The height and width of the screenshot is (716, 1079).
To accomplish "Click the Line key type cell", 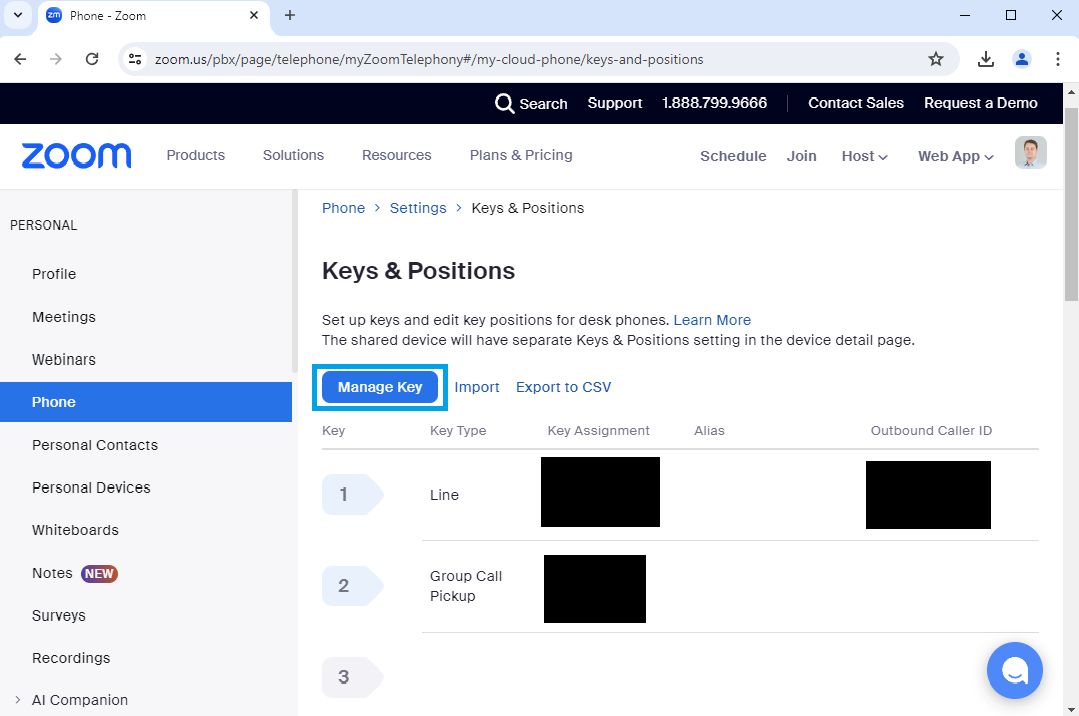I will point(445,495).
